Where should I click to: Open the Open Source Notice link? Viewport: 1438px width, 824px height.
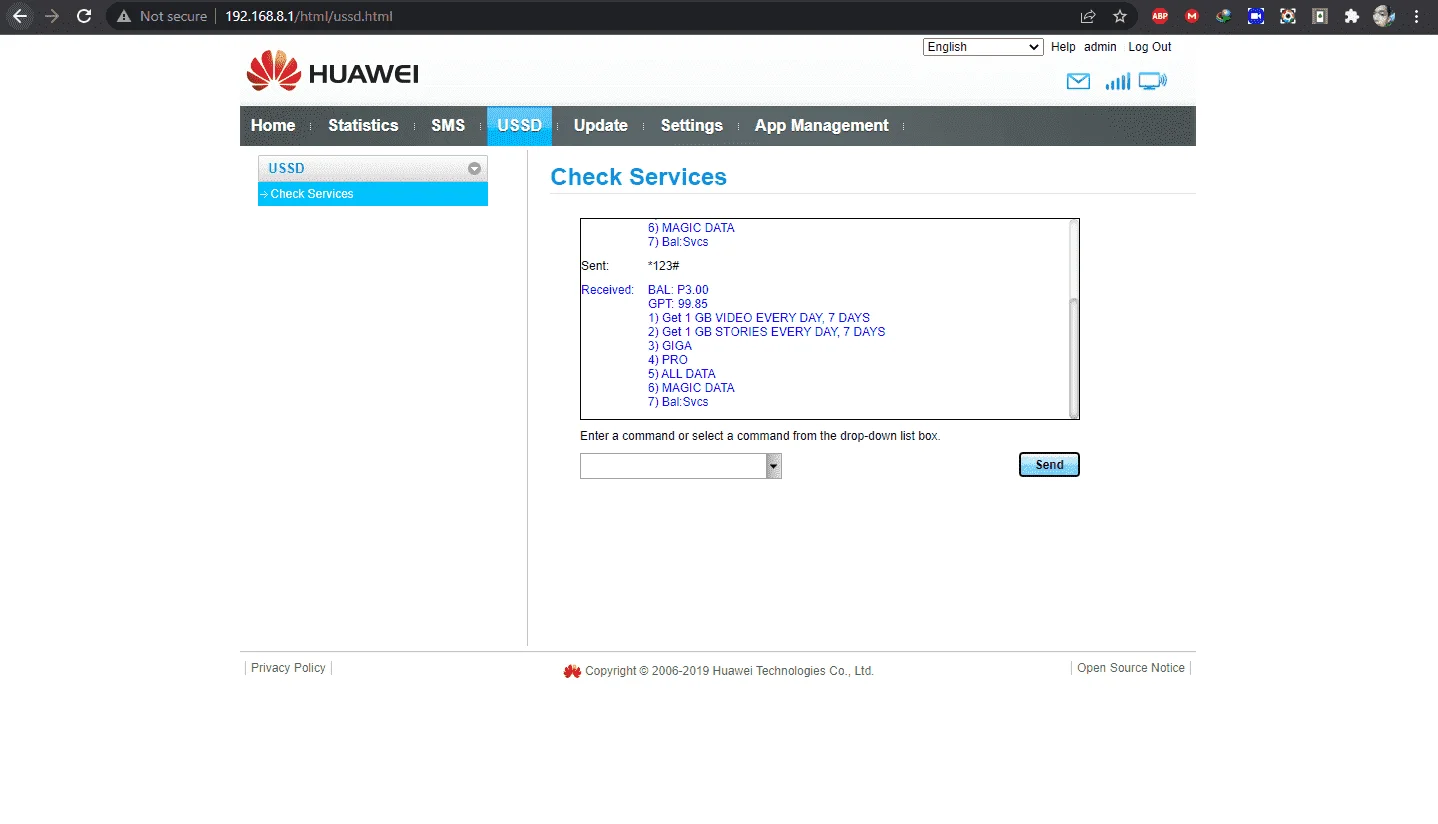1131,668
